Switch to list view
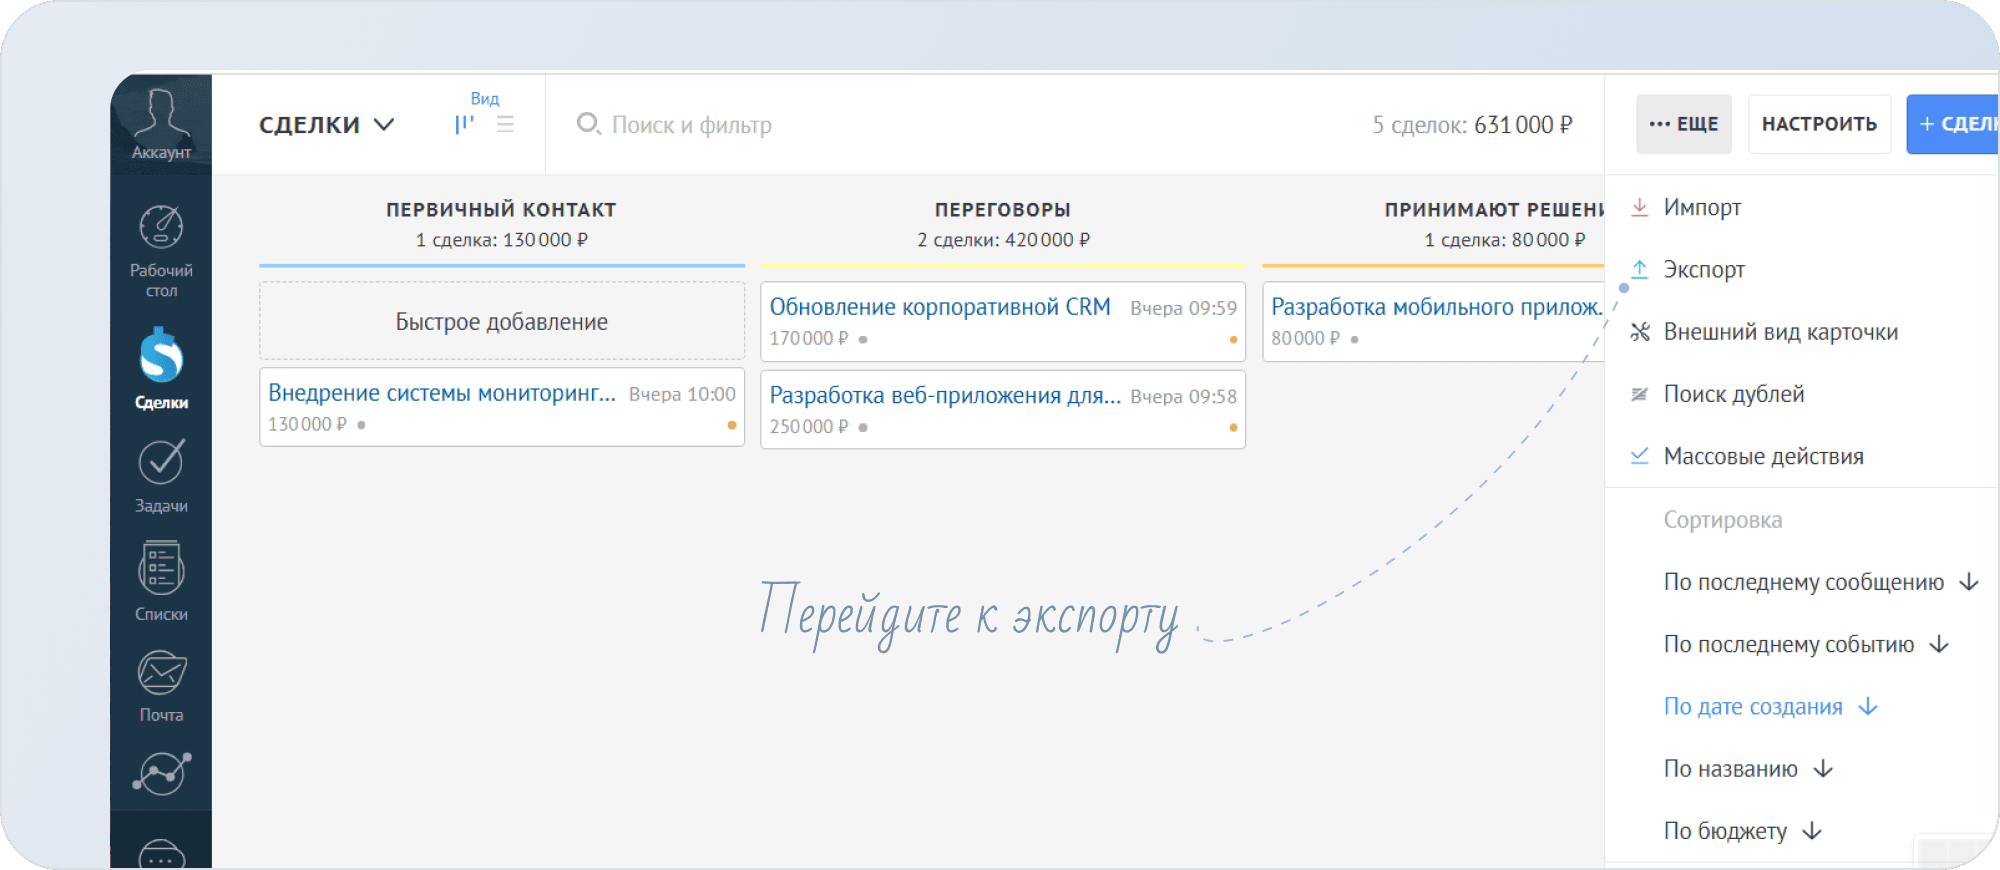 pyautogui.click(x=506, y=124)
